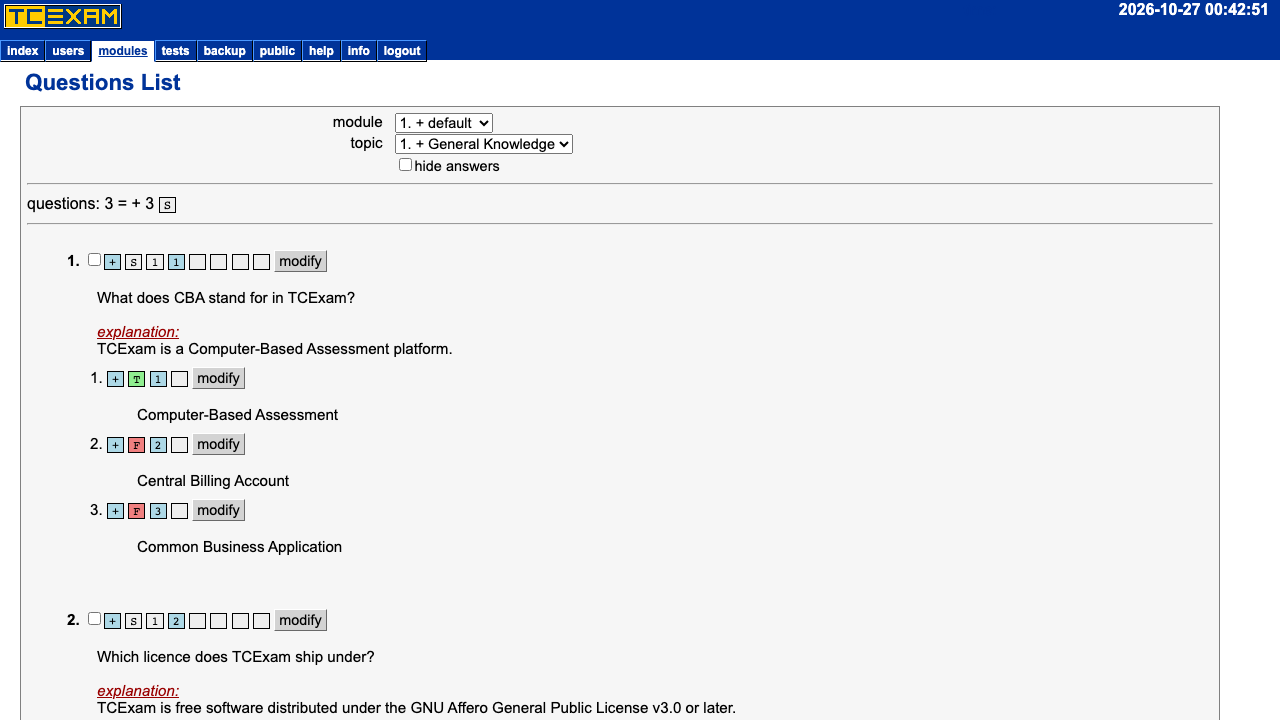The image size is (1280, 720).
Task: Click the blue 1 icon for the Computer-Based Assessment answer
Action: 158,379
